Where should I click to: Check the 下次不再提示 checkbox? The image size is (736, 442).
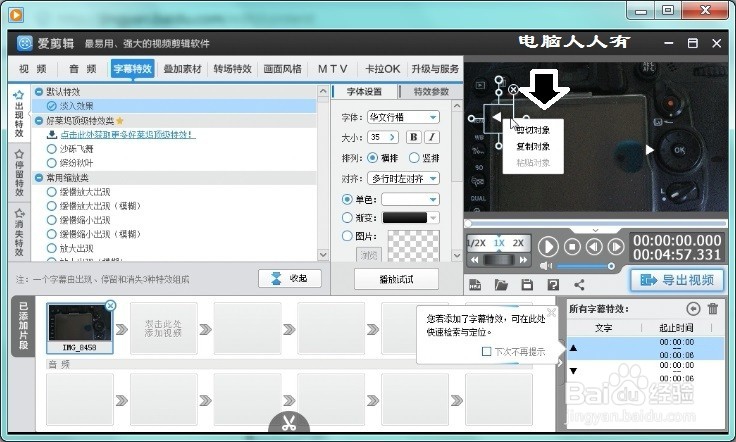click(487, 351)
